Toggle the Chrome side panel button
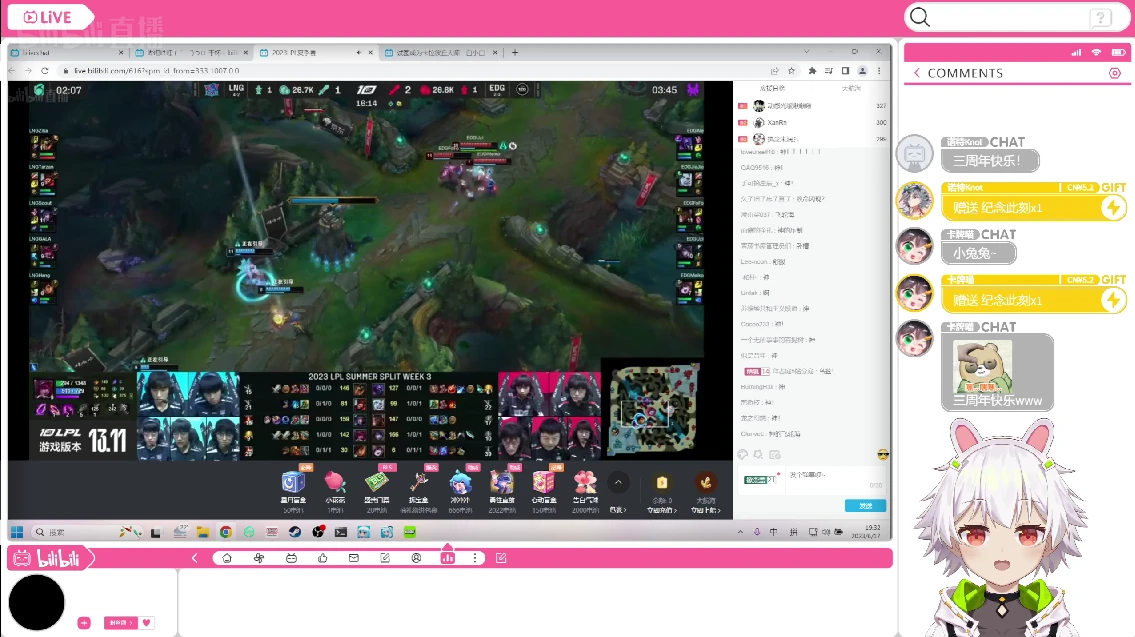The width and height of the screenshot is (1135, 637). pos(845,71)
